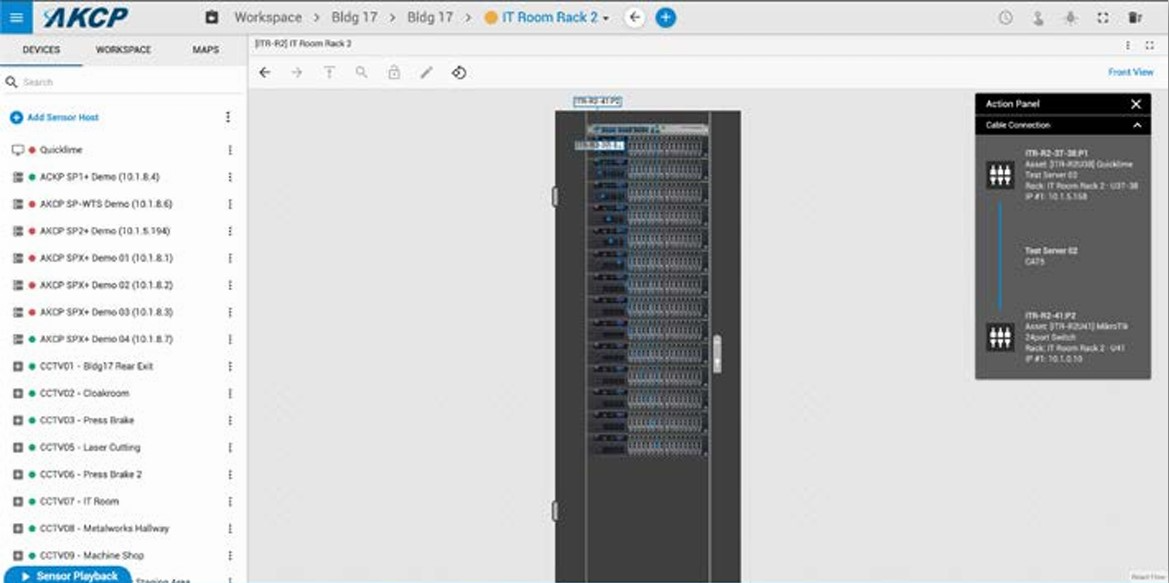
Task: Click the blue plus add button in breadcrumb bar
Action: (666, 17)
